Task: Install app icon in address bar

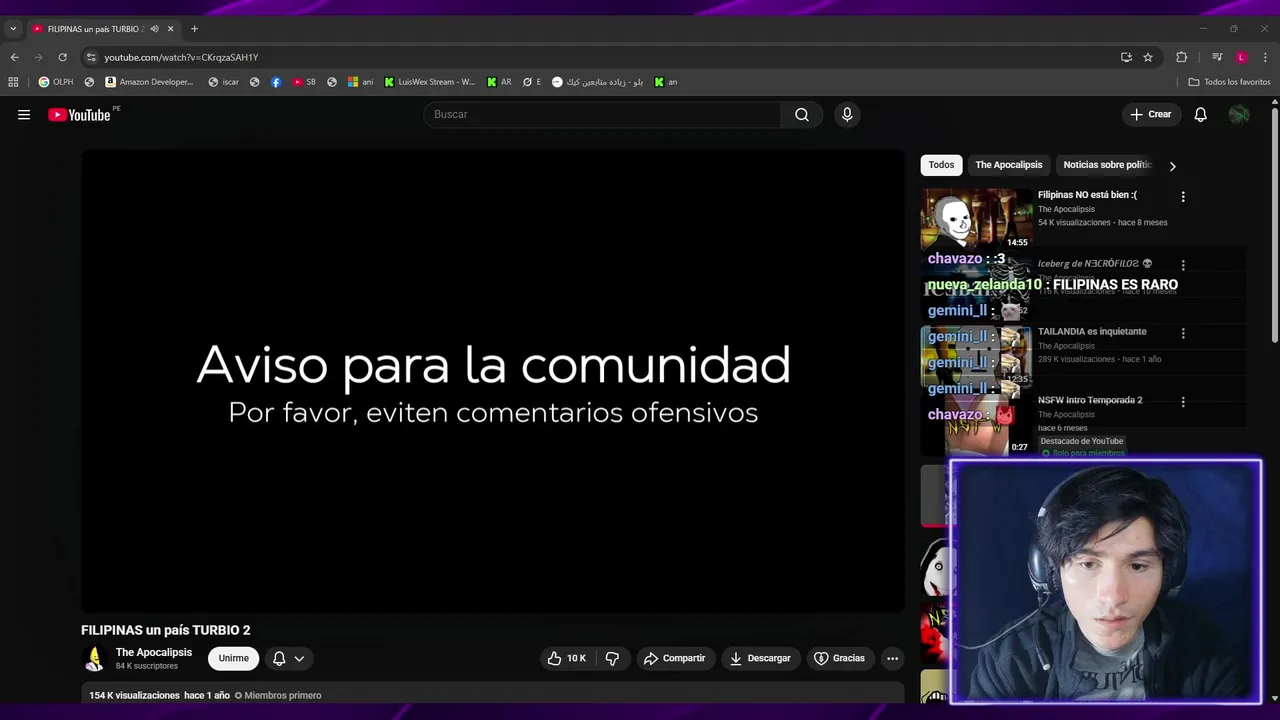Action: [x=1126, y=57]
